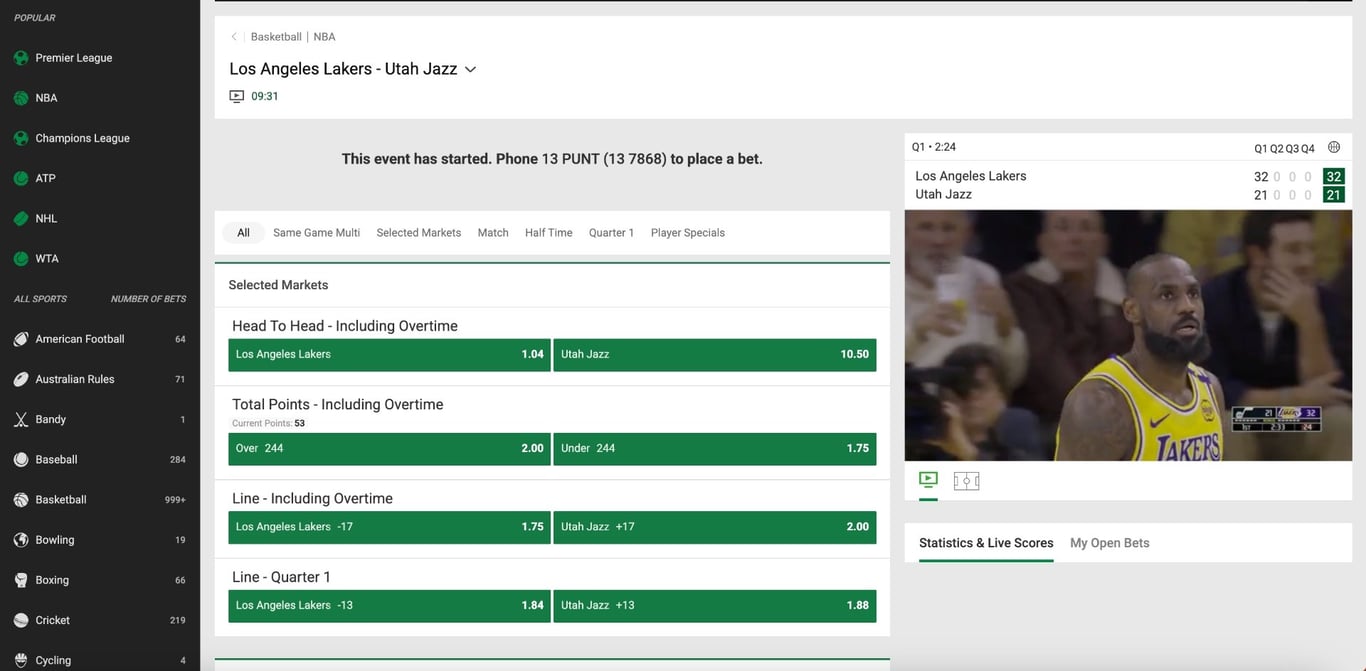Select Utah Jazz +13 Quarter 1 line 1.88
This screenshot has width=1366, height=671.
[715, 606]
